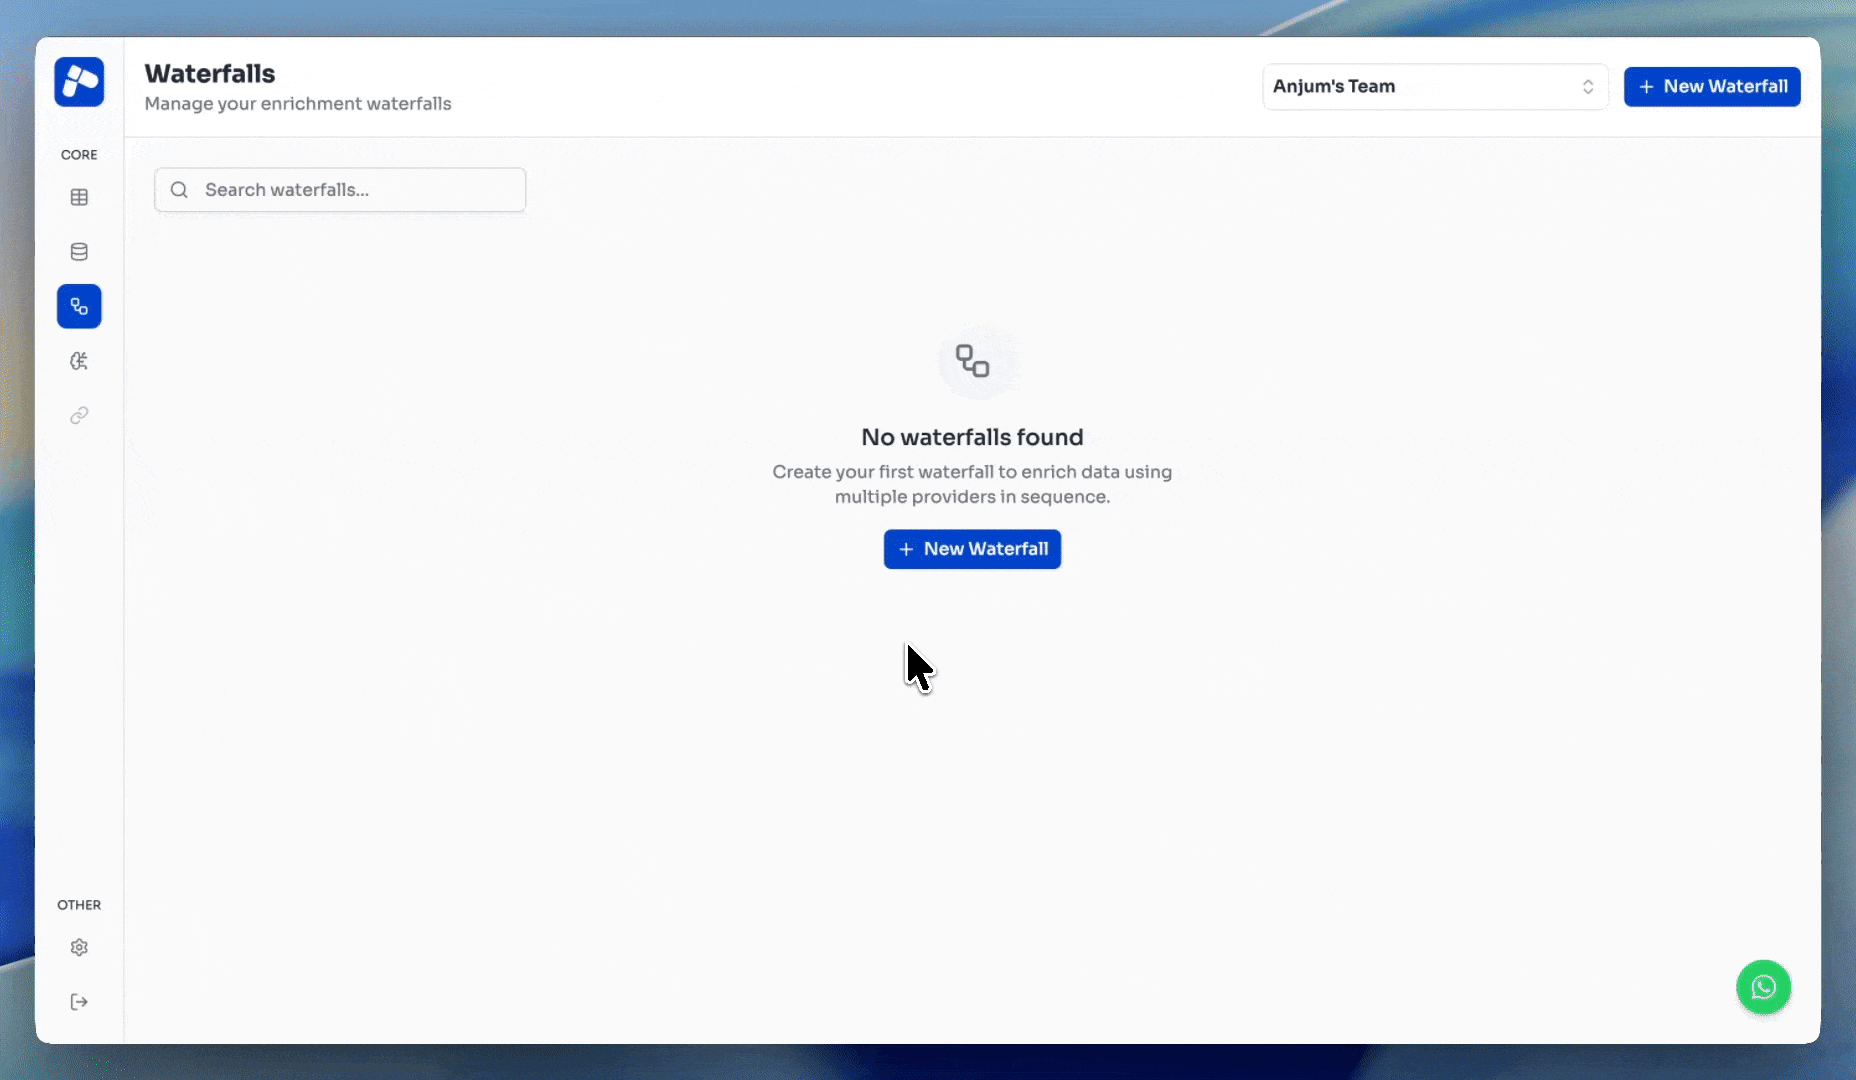1856x1080 pixels.
Task: Click the logout arrow icon at sidebar bottom
Action: click(x=80, y=1002)
